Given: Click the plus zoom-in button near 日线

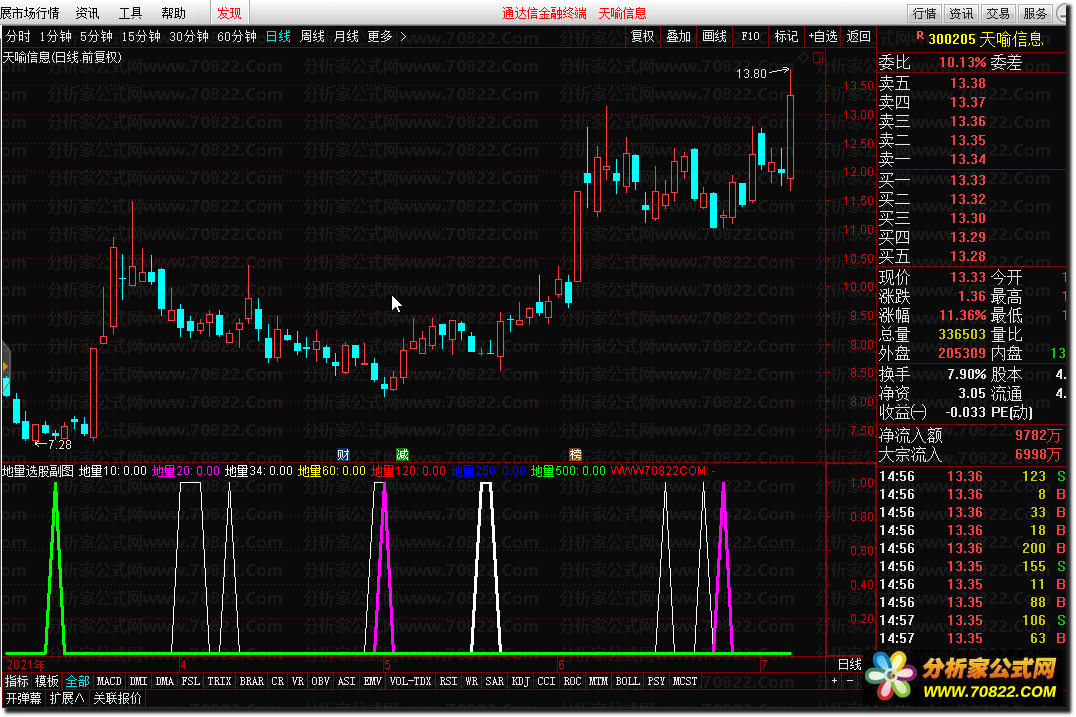Looking at the screenshot, I should click(x=834, y=681).
